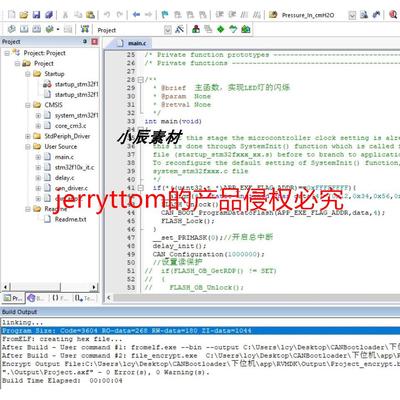Open the Manage Project Items icon
Image resolution: width=400 pixels, height=400 pixels.
point(196,29)
